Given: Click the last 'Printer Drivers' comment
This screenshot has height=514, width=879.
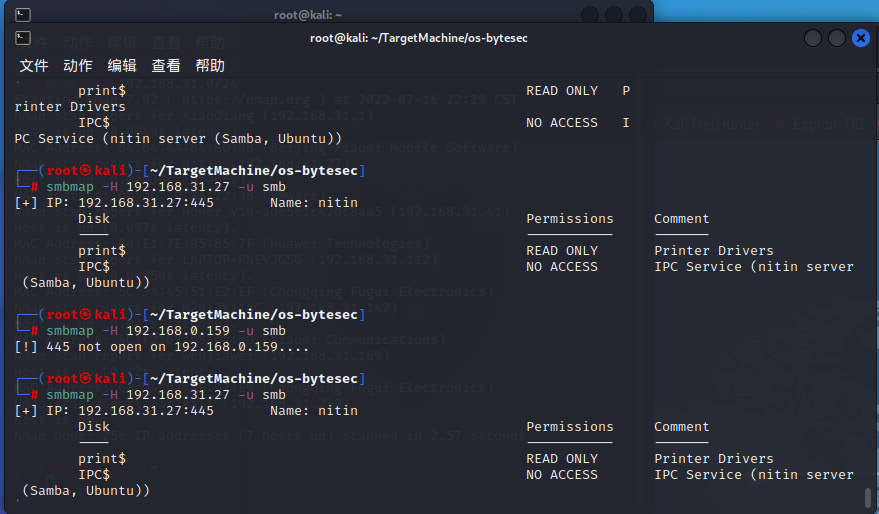Looking at the screenshot, I should (714, 459).
